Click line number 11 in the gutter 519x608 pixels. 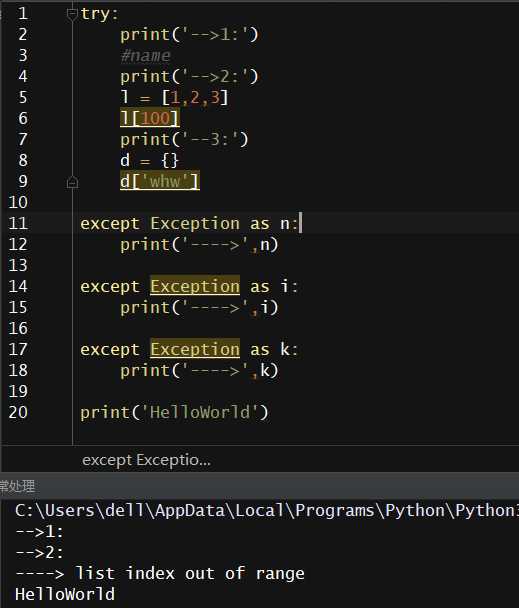[x=18, y=223]
